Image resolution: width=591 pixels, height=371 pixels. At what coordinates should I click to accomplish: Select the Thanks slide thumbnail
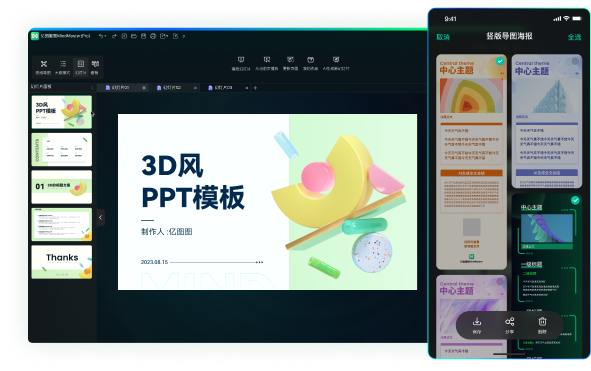click(62, 262)
